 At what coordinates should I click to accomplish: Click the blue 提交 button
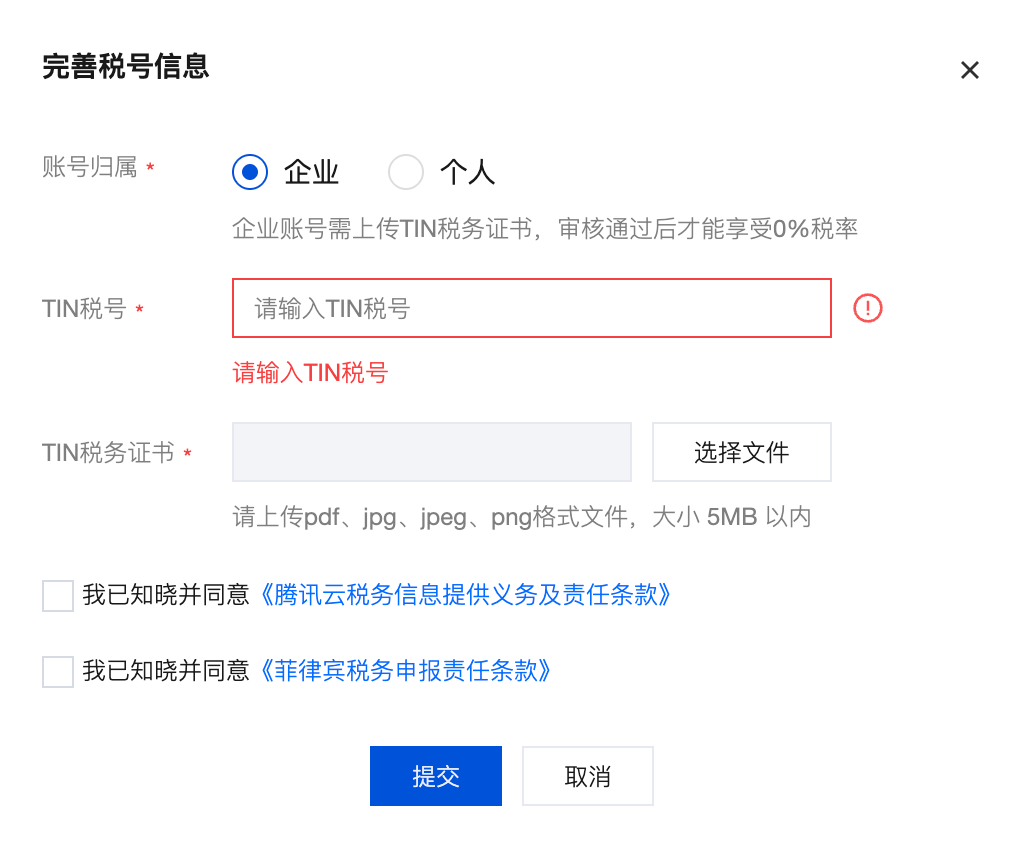coord(435,776)
